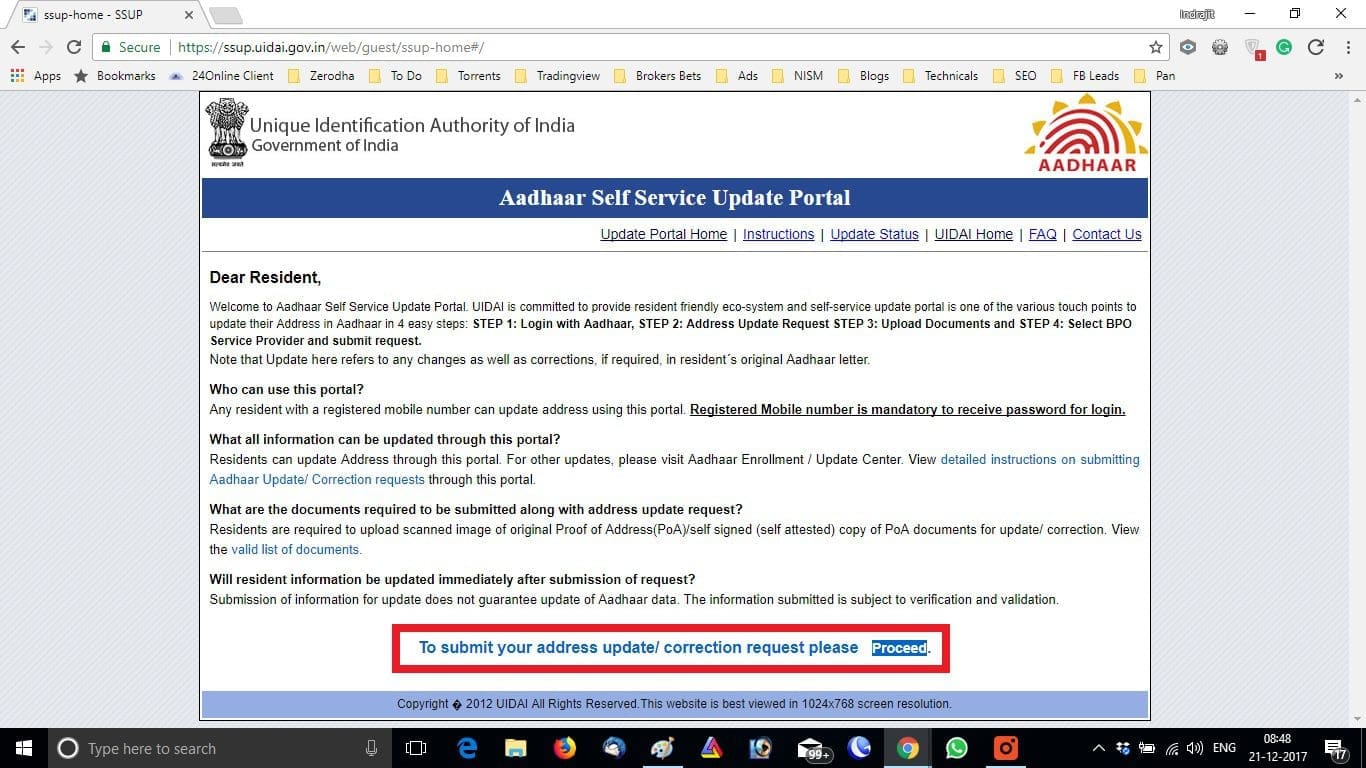Click the Proceed button
1366x768 pixels.
tap(898, 648)
